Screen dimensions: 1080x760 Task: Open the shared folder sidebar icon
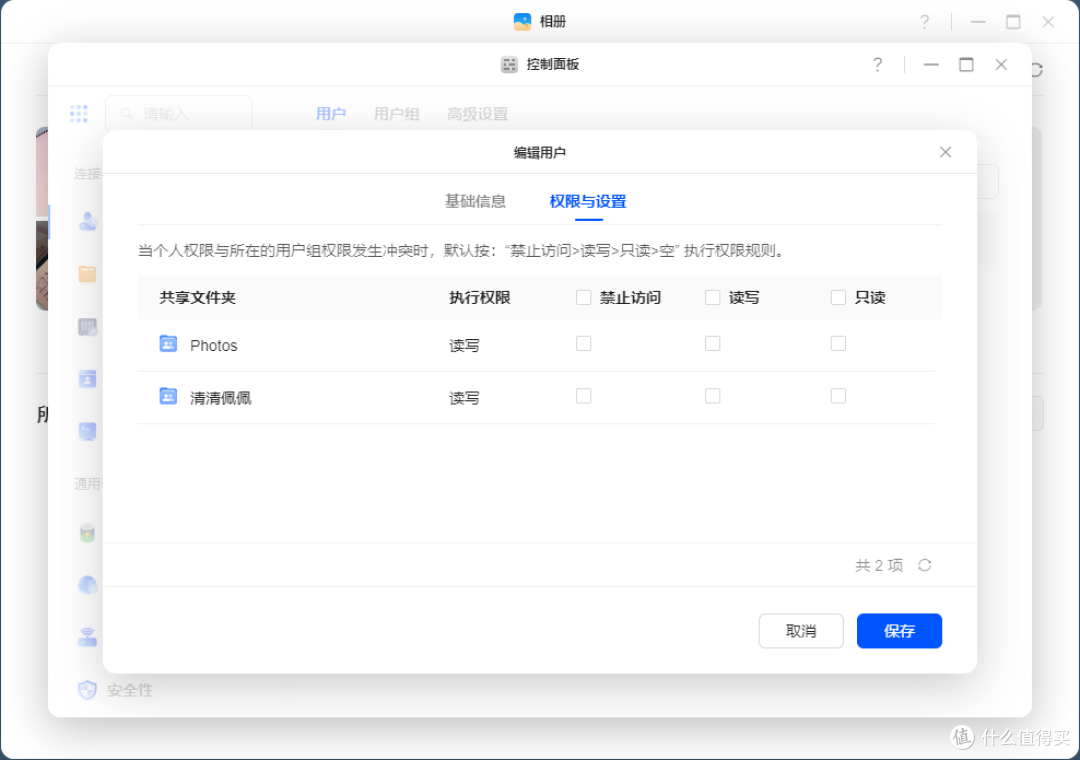[x=87, y=274]
